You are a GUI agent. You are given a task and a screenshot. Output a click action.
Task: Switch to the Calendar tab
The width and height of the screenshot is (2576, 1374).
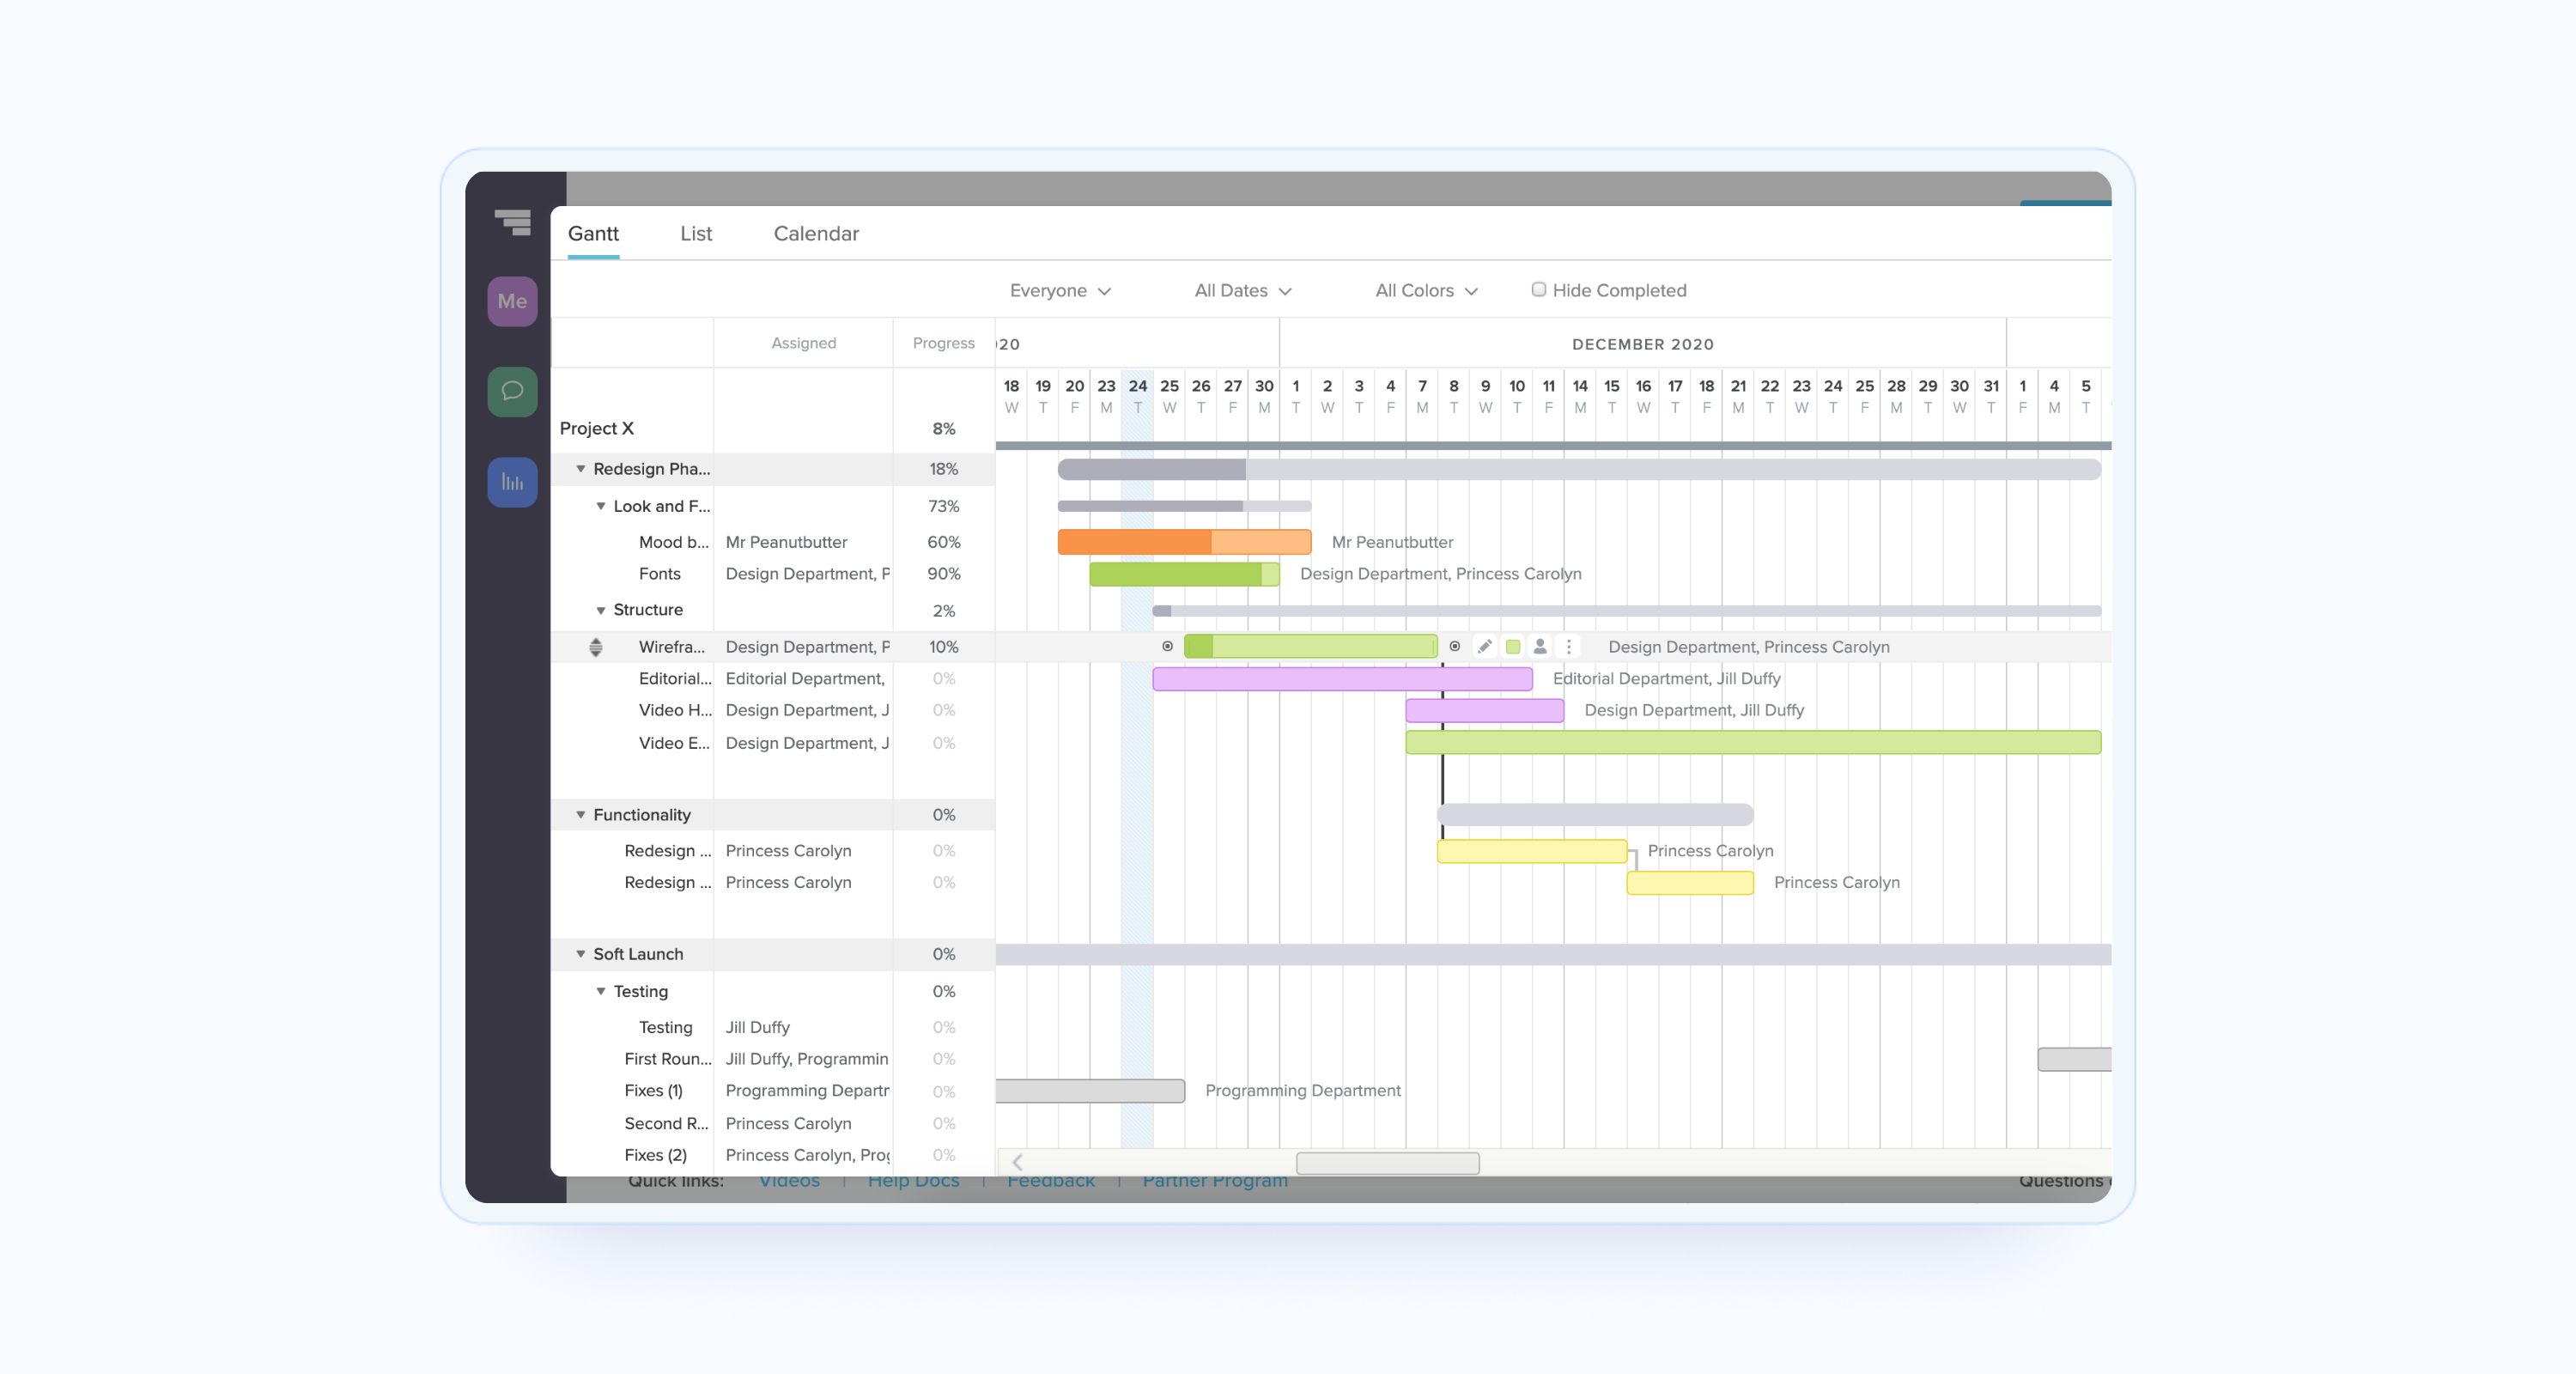click(x=815, y=233)
